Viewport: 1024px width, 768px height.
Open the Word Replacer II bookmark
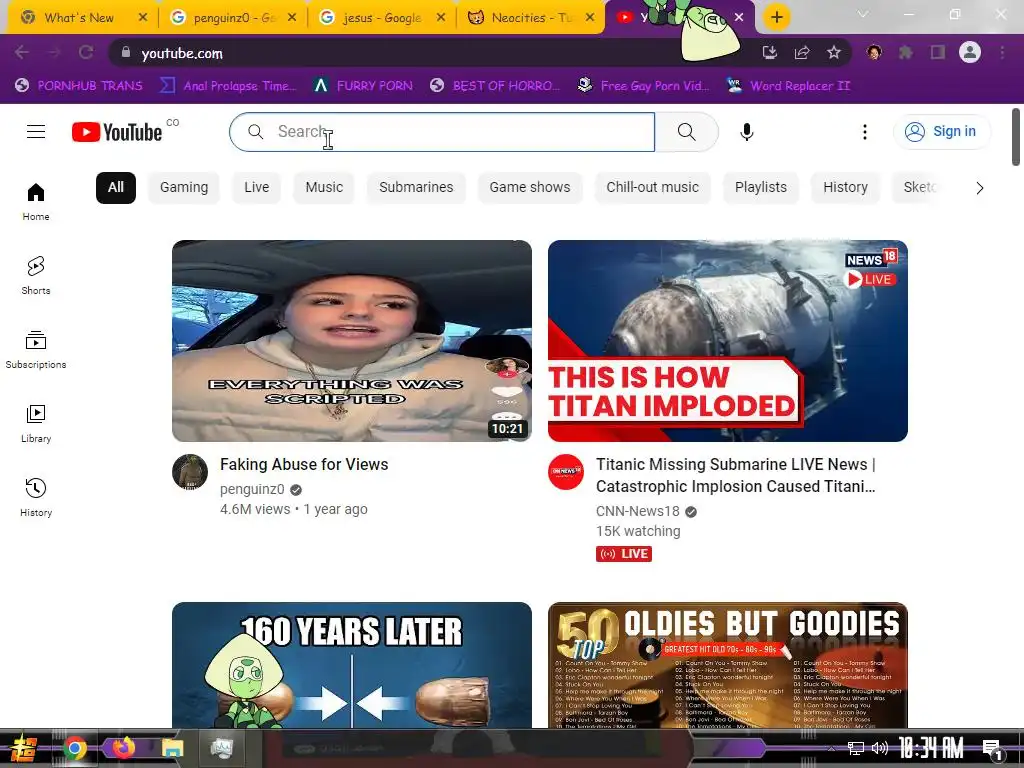pos(788,86)
